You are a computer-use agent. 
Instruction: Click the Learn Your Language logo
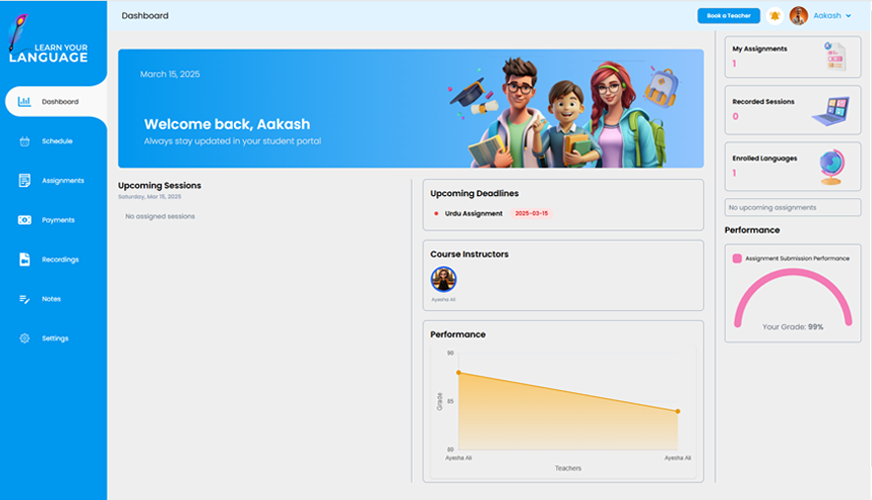48,45
